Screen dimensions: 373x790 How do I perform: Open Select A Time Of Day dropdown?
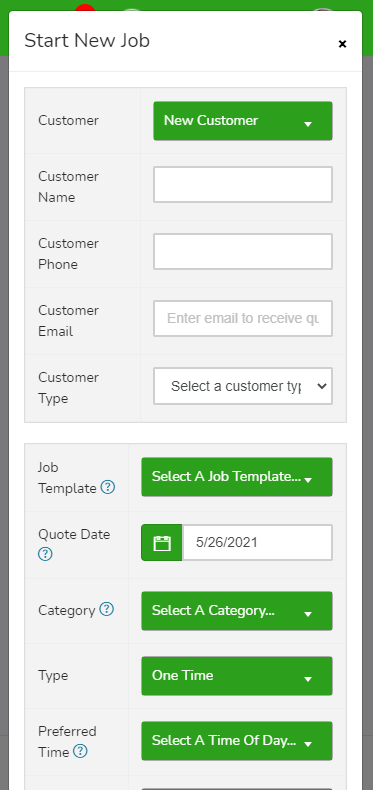tap(237, 741)
